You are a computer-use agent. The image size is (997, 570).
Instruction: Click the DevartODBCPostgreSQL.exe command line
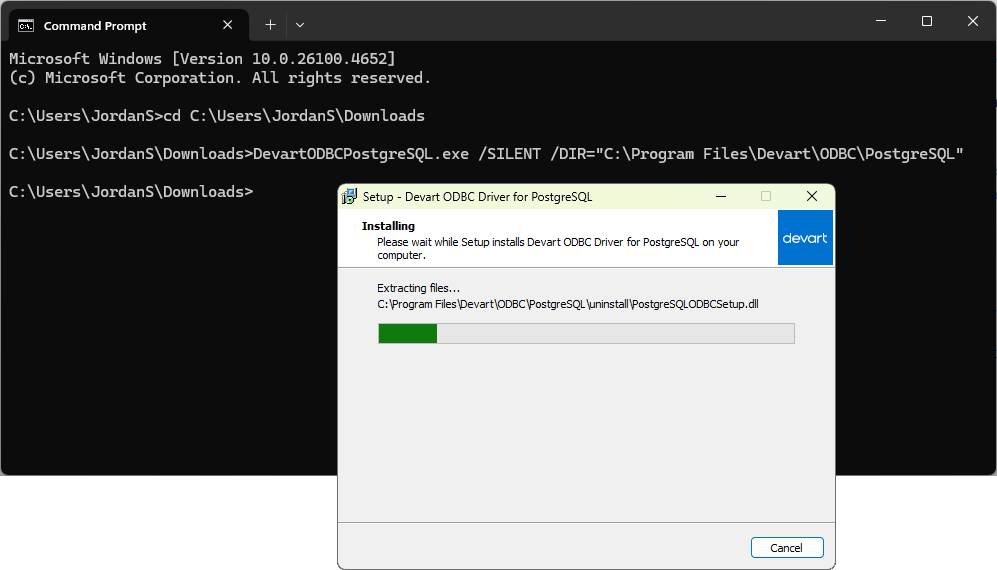click(x=486, y=154)
